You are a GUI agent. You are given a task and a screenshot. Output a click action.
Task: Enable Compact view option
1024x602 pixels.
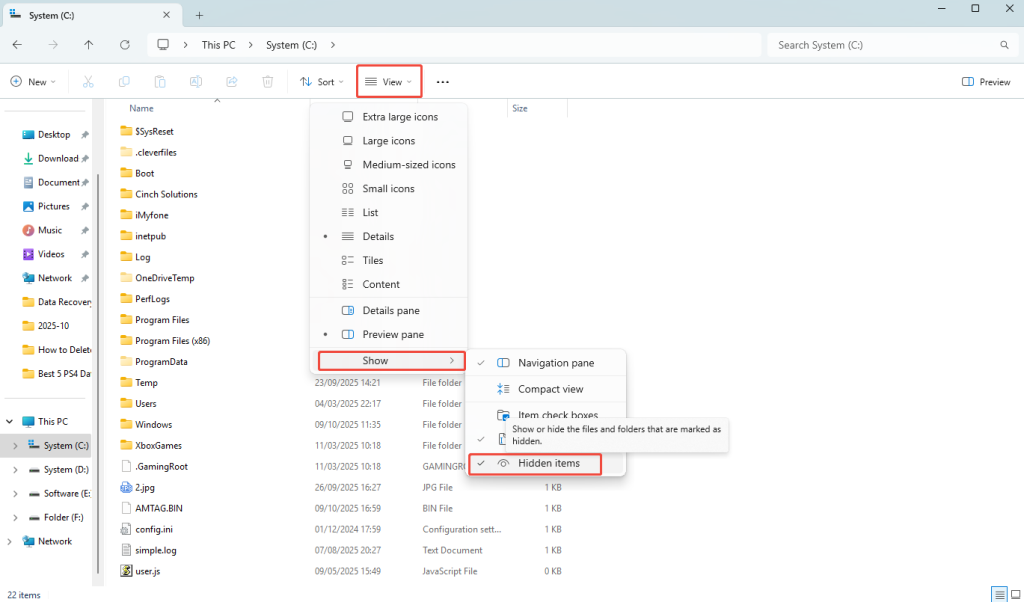pos(550,389)
